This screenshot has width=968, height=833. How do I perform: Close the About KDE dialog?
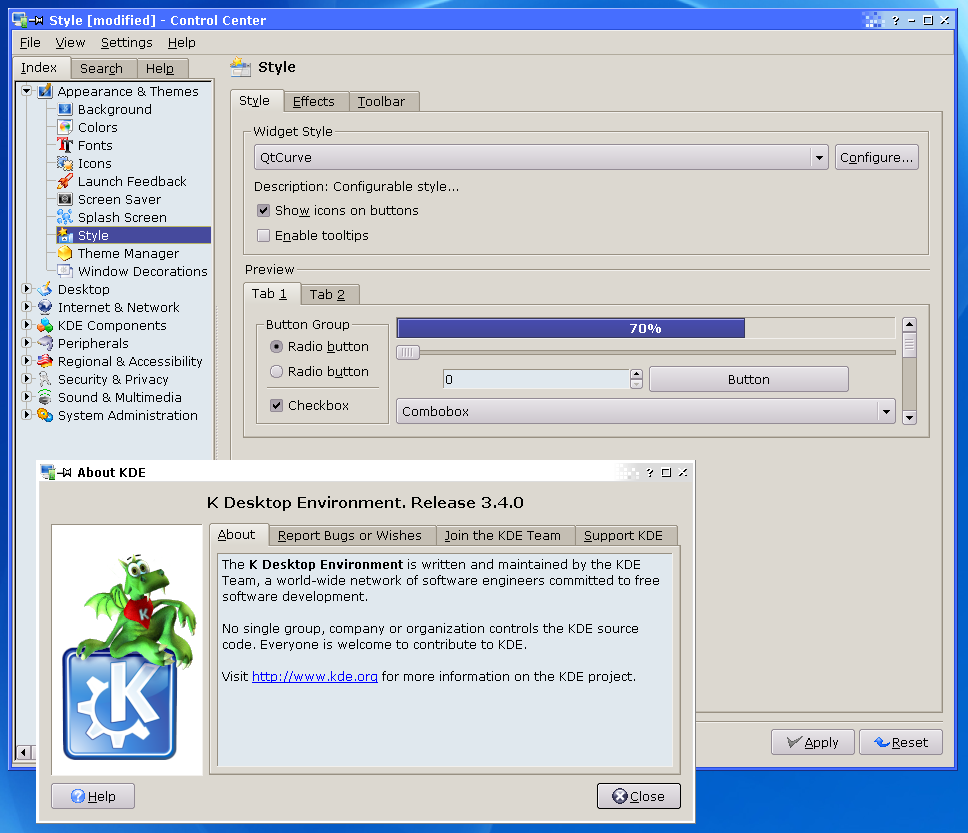tap(638, 796)
